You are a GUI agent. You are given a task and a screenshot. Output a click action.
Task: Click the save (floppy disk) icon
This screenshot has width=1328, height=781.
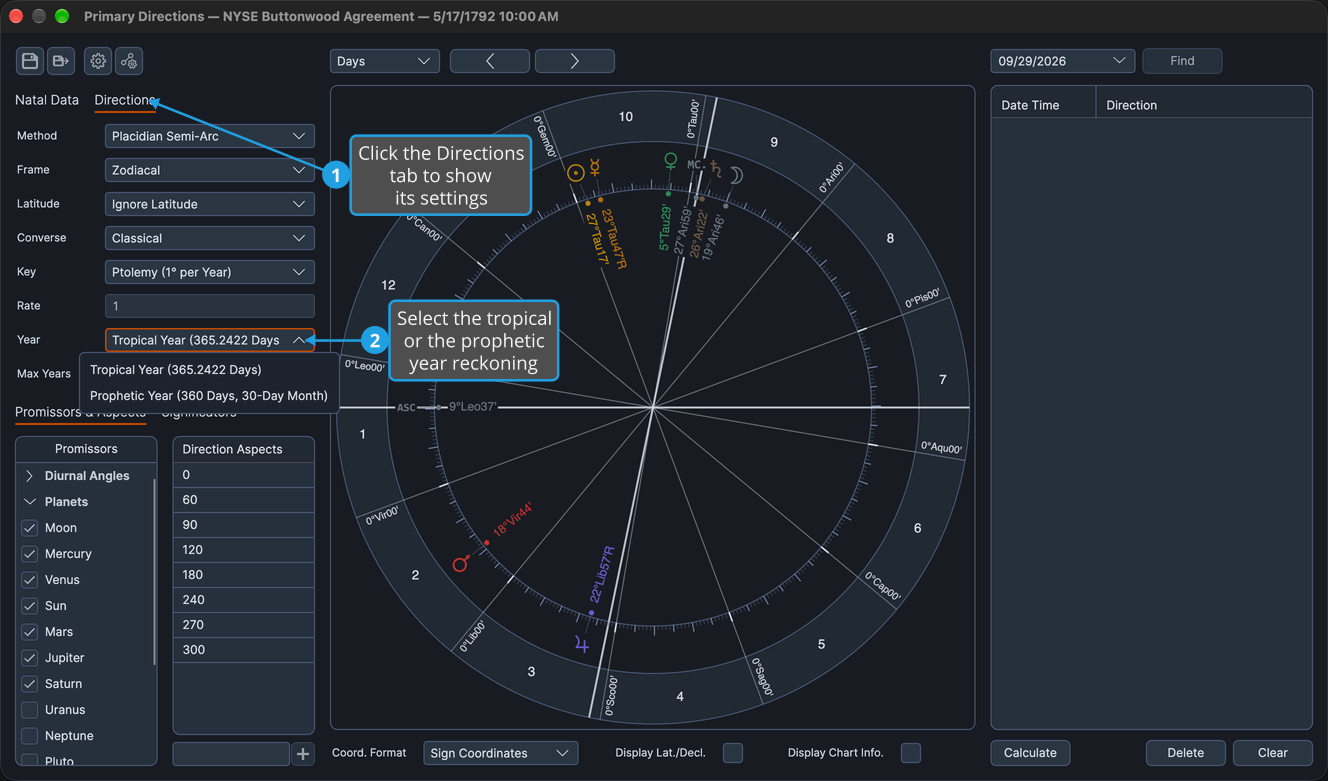coord(30,61)
